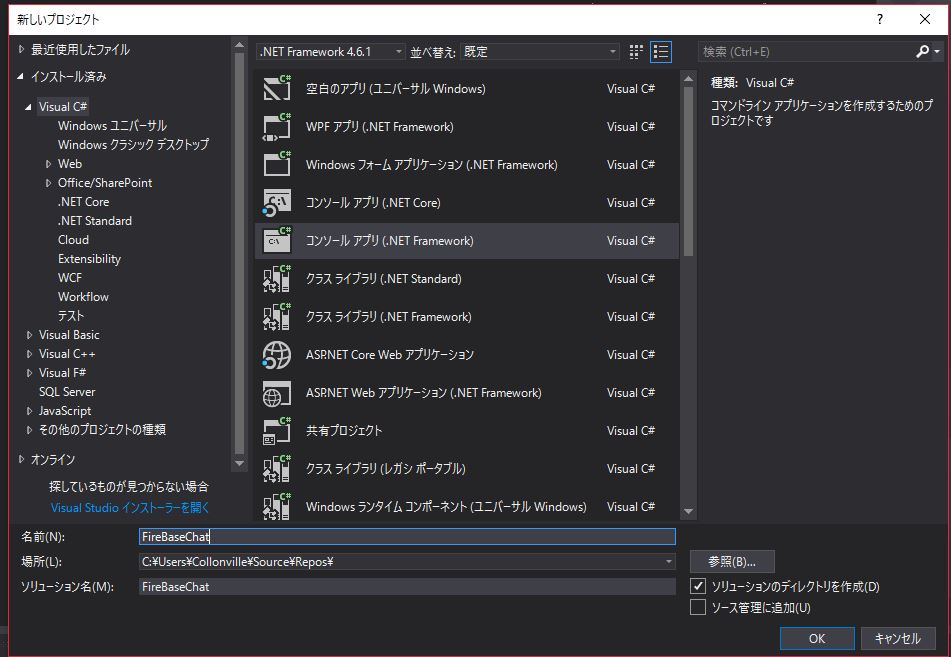Select the Workflow category
Screen dimensions: 951x657
83,297
